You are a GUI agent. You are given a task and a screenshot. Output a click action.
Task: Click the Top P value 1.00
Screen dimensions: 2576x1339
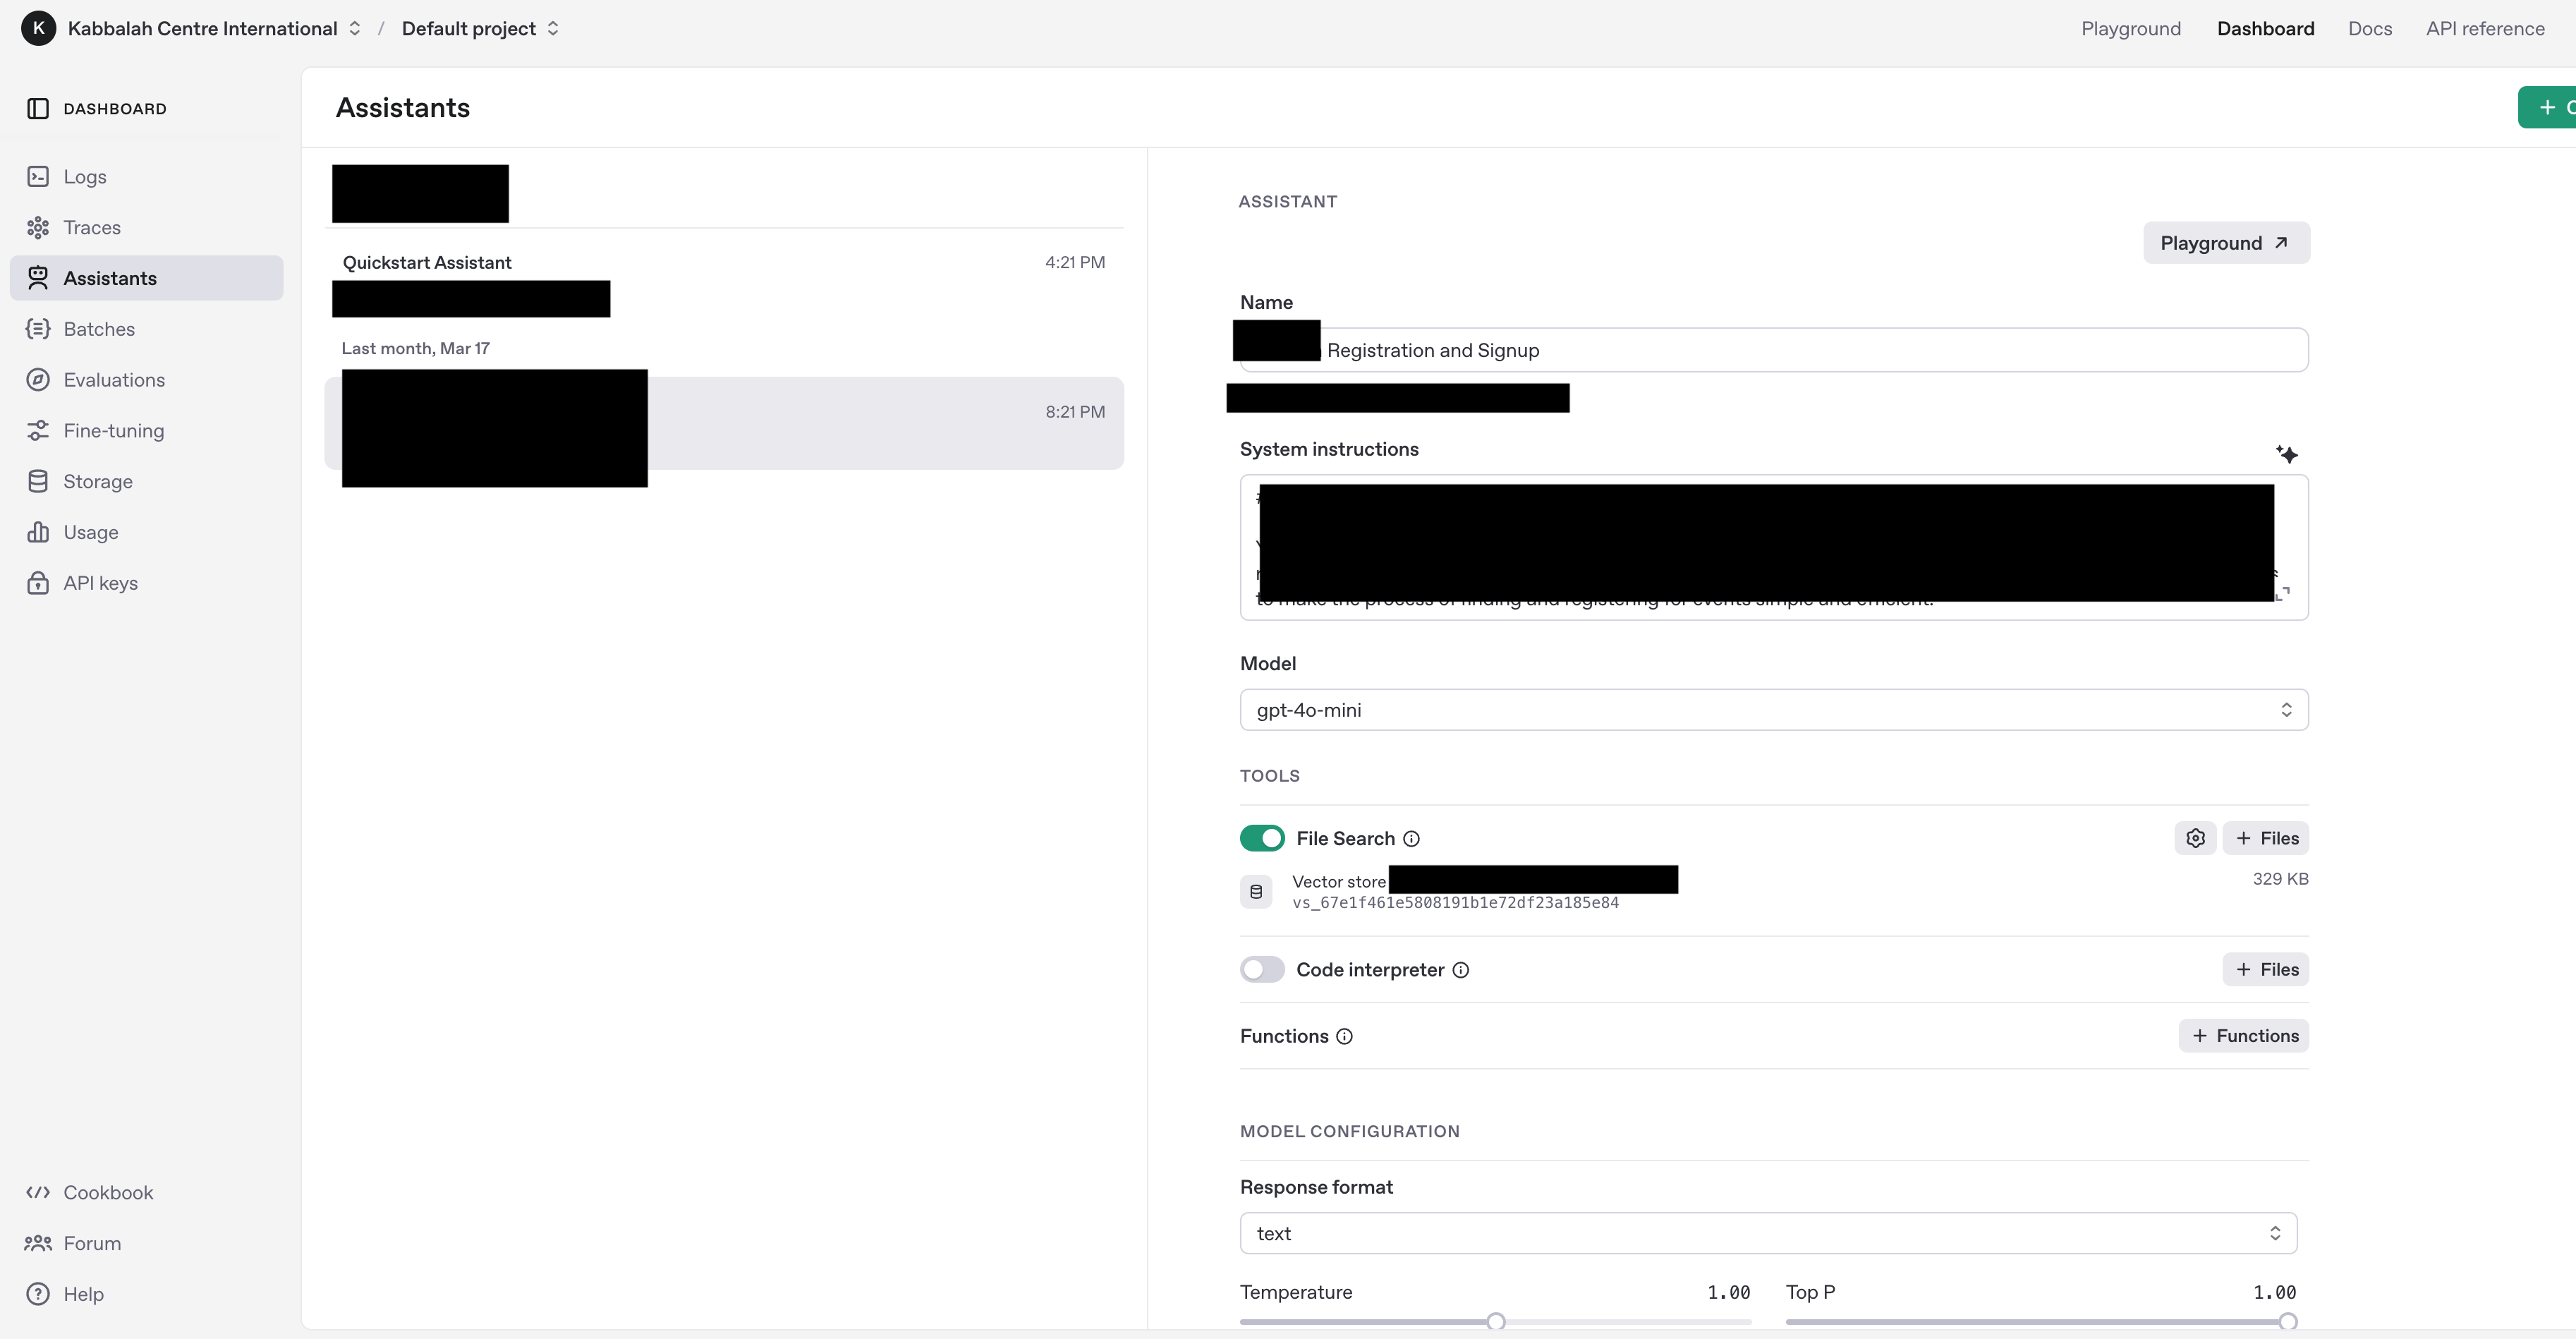pos(2274,1292)
